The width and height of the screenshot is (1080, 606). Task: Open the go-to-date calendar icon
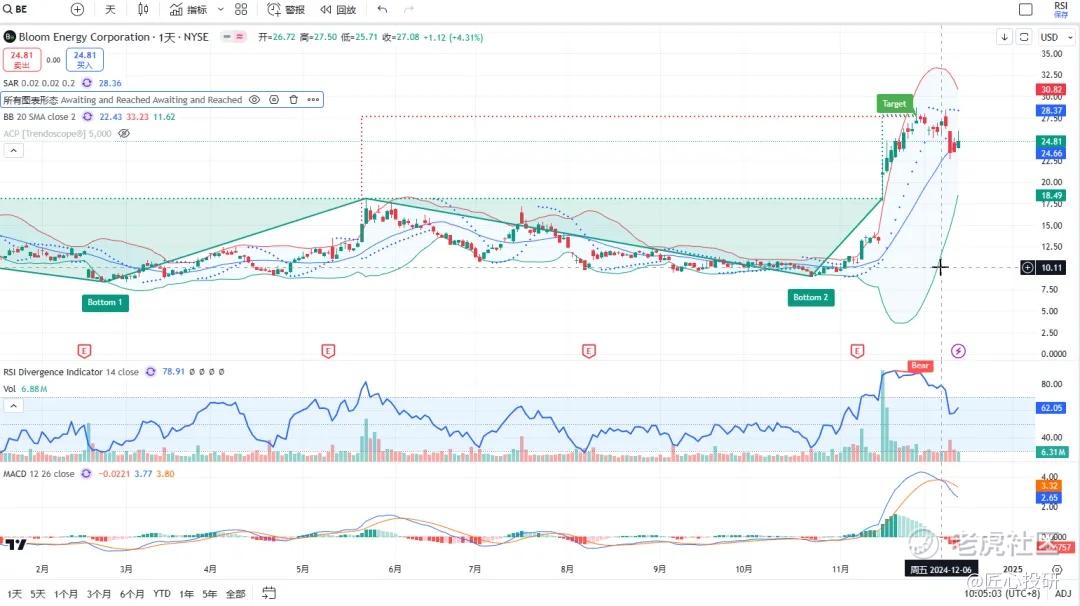click(x=269, y=593)
